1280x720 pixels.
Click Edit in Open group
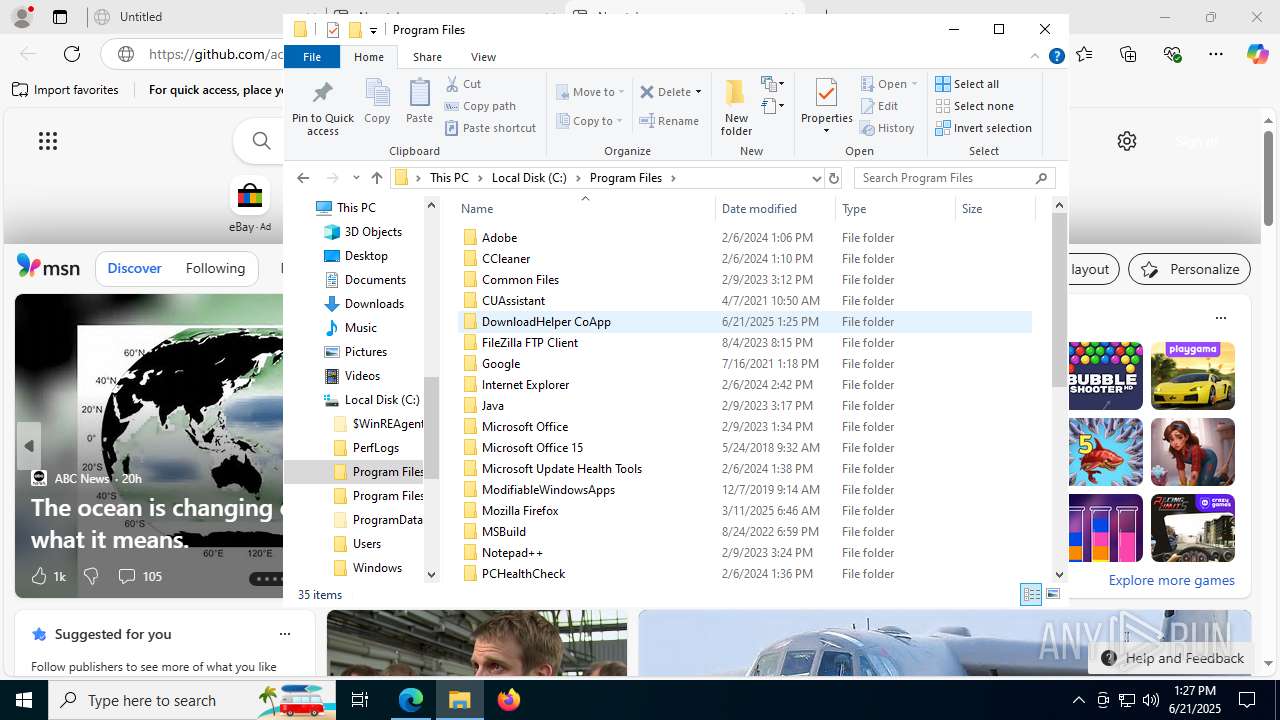click(879, 106)
